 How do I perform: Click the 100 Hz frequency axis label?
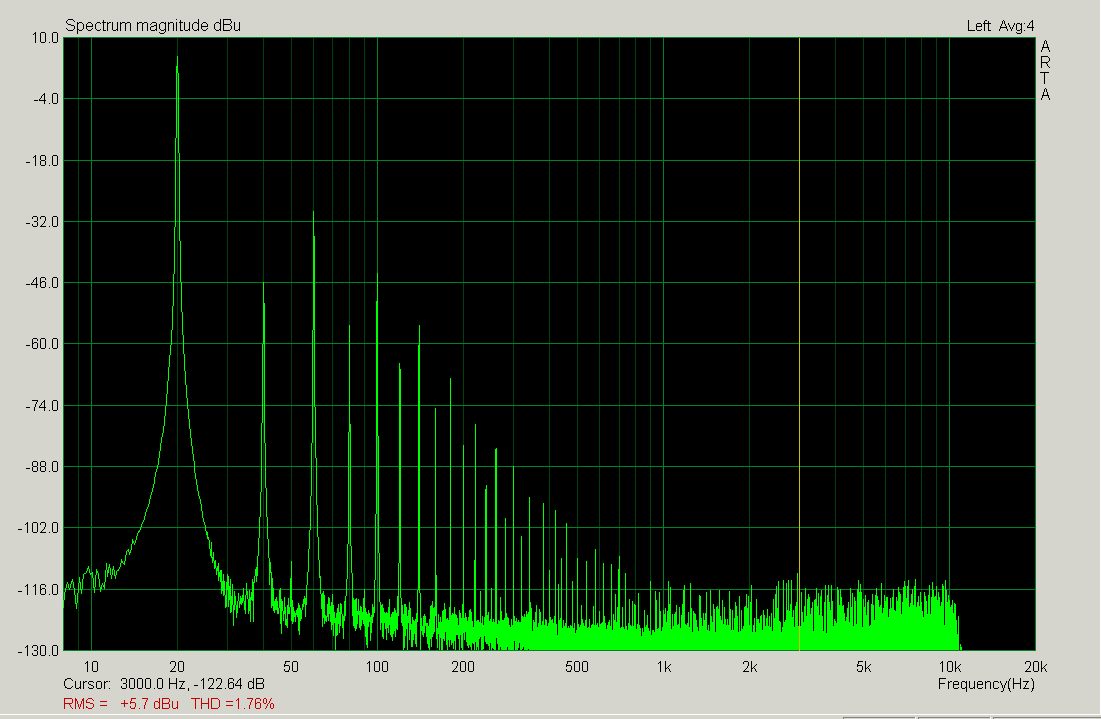point(377,667)
